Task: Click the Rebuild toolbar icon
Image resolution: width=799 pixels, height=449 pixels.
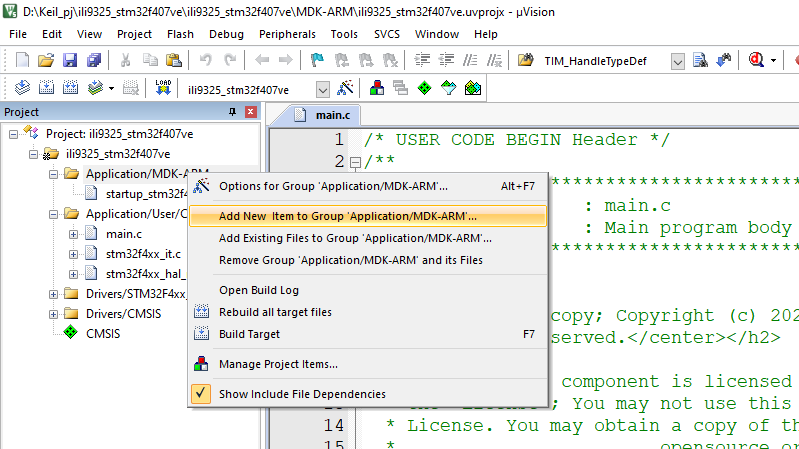Action: click(70, 88)
